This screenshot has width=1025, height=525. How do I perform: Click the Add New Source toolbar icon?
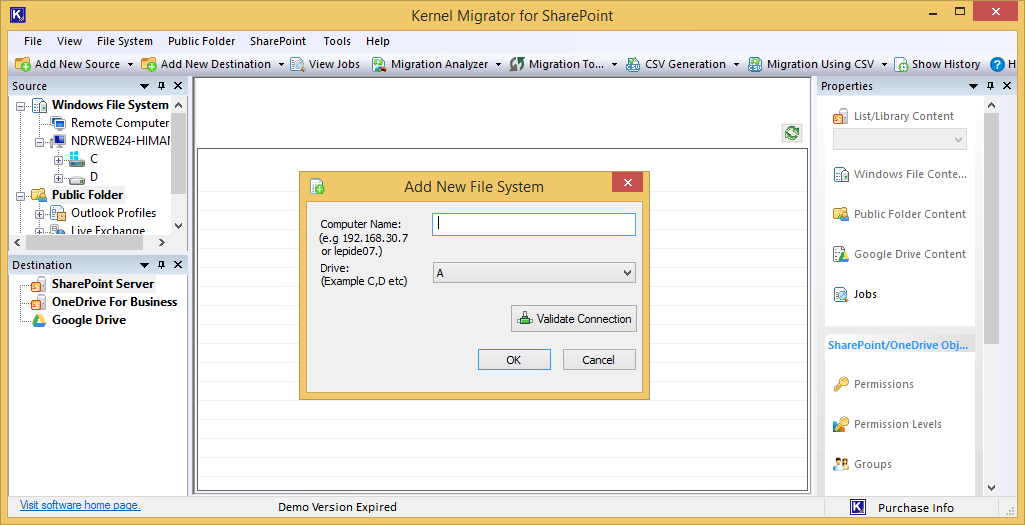[x=23, y=64]
